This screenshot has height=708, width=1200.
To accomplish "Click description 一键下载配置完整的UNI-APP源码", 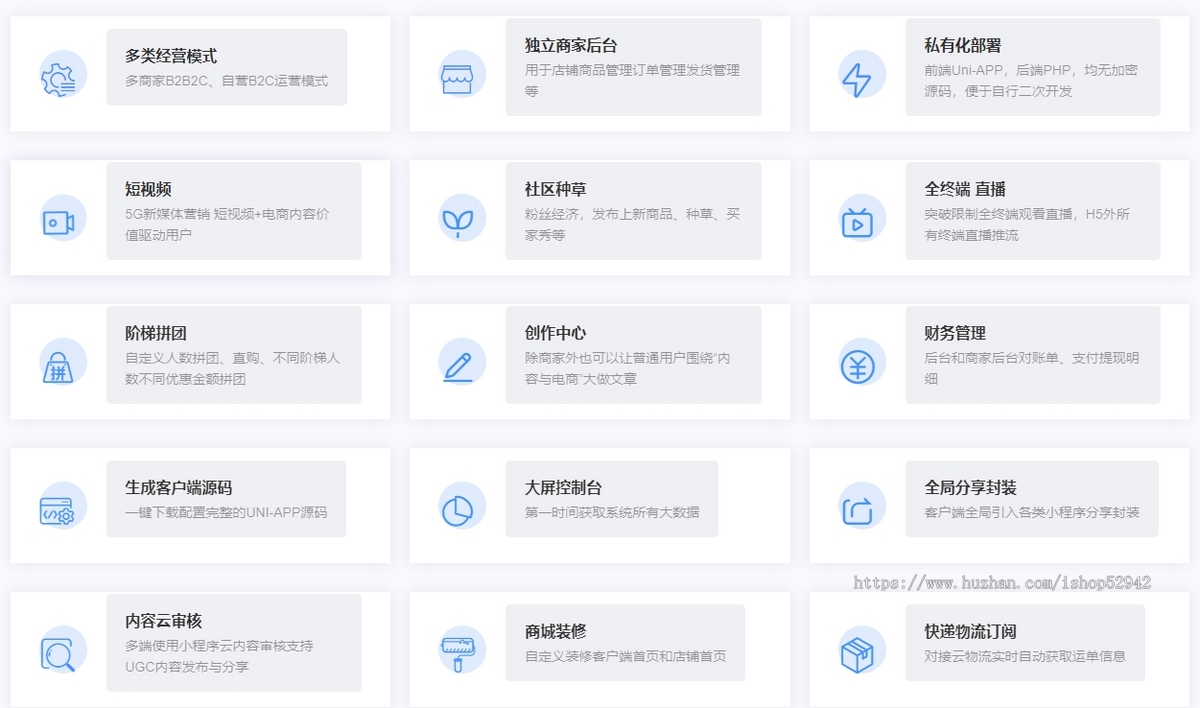I will pos(226,513).
